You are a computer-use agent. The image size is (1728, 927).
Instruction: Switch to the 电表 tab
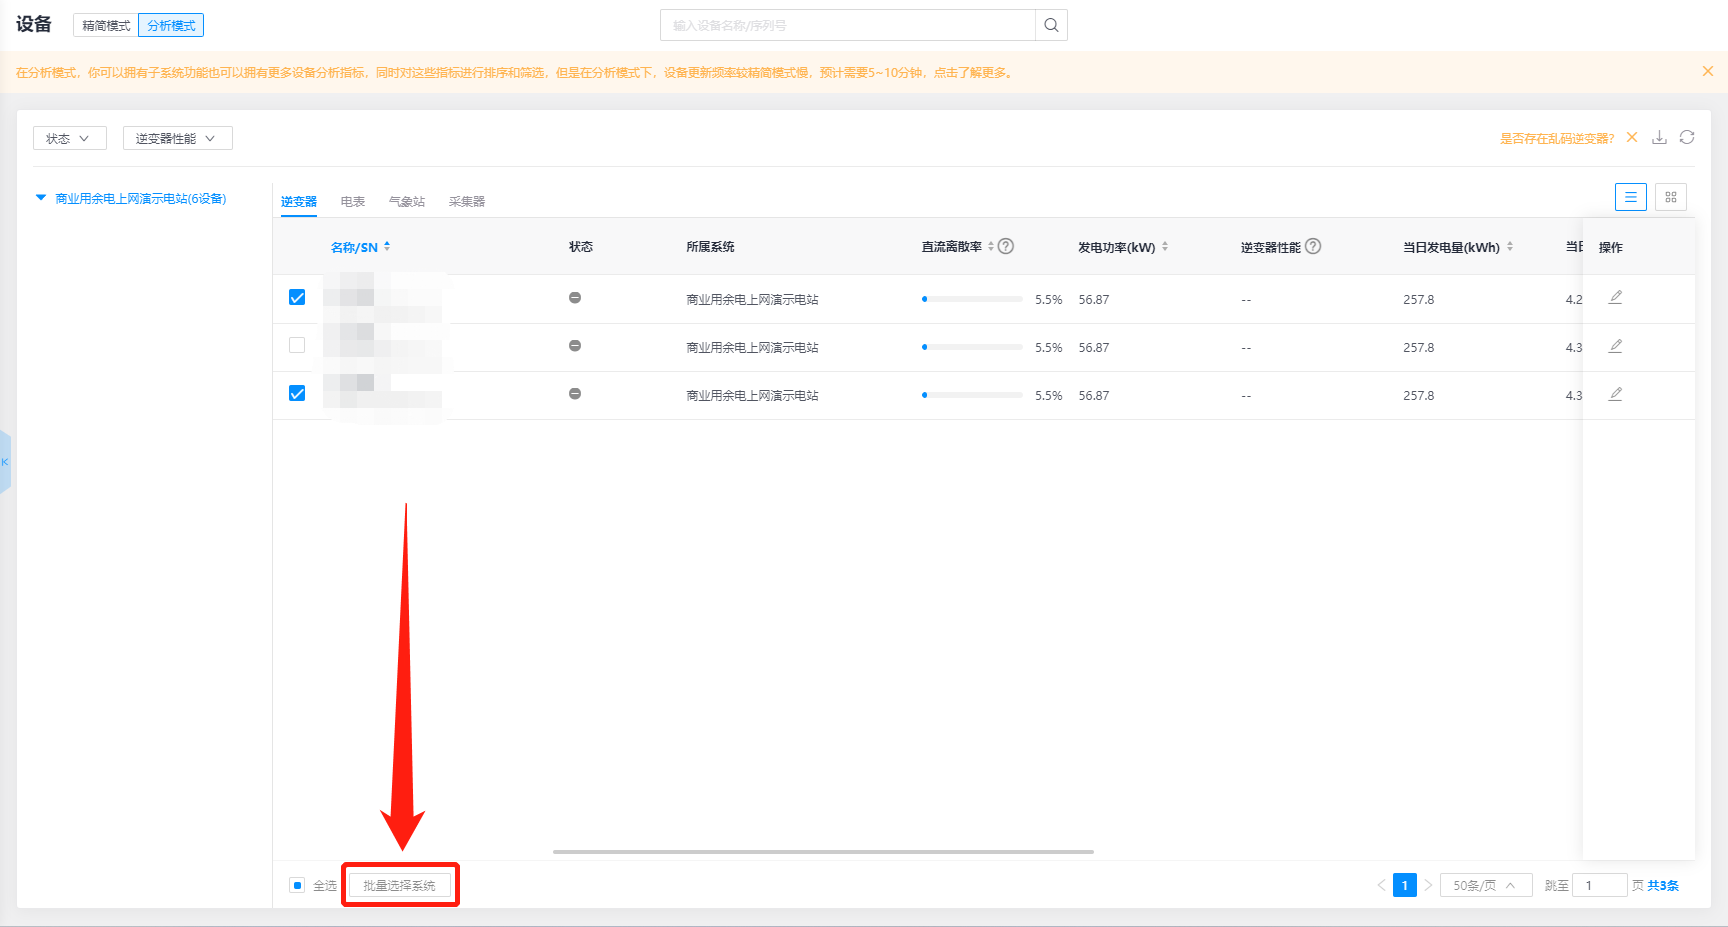pos(352,202)
